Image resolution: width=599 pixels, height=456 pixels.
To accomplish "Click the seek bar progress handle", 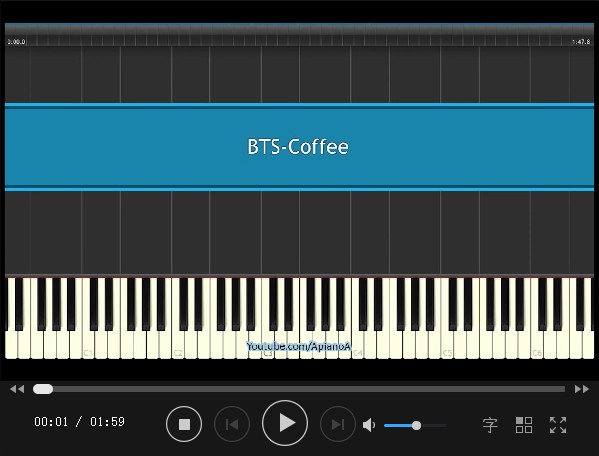I will point(43,389).
